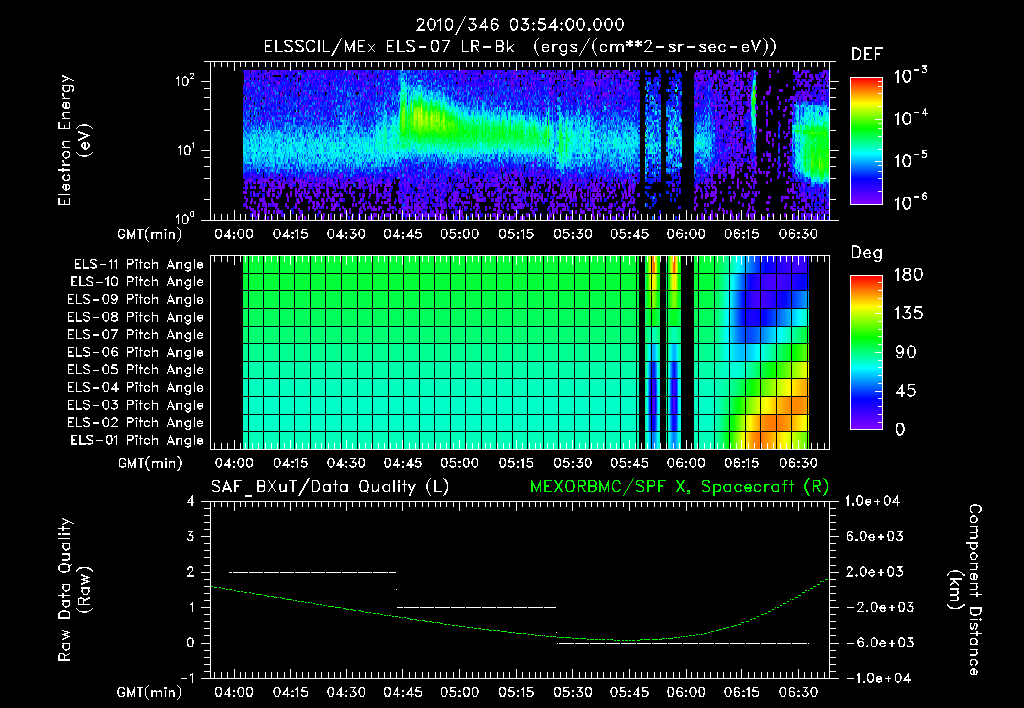Click the DEF color bar
The width and height of the screenshot is (1024, 708).
point(866,141)
